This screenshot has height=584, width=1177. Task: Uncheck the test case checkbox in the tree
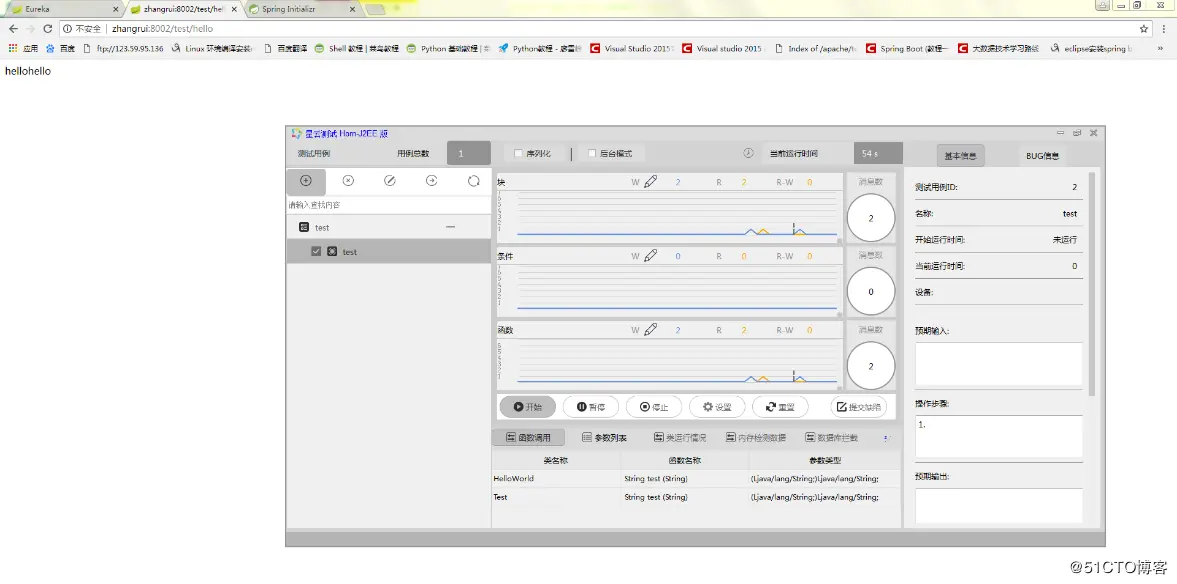316,251
